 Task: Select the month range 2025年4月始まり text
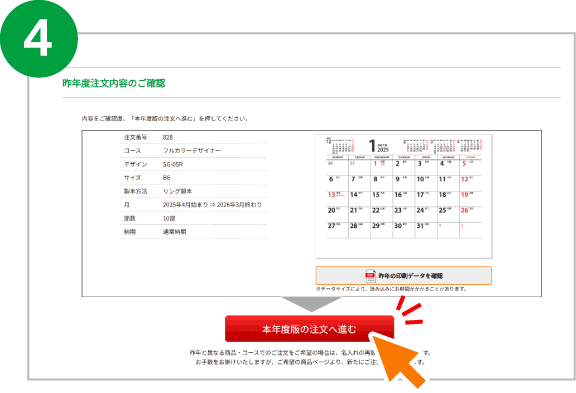click(x=185, y=205)
